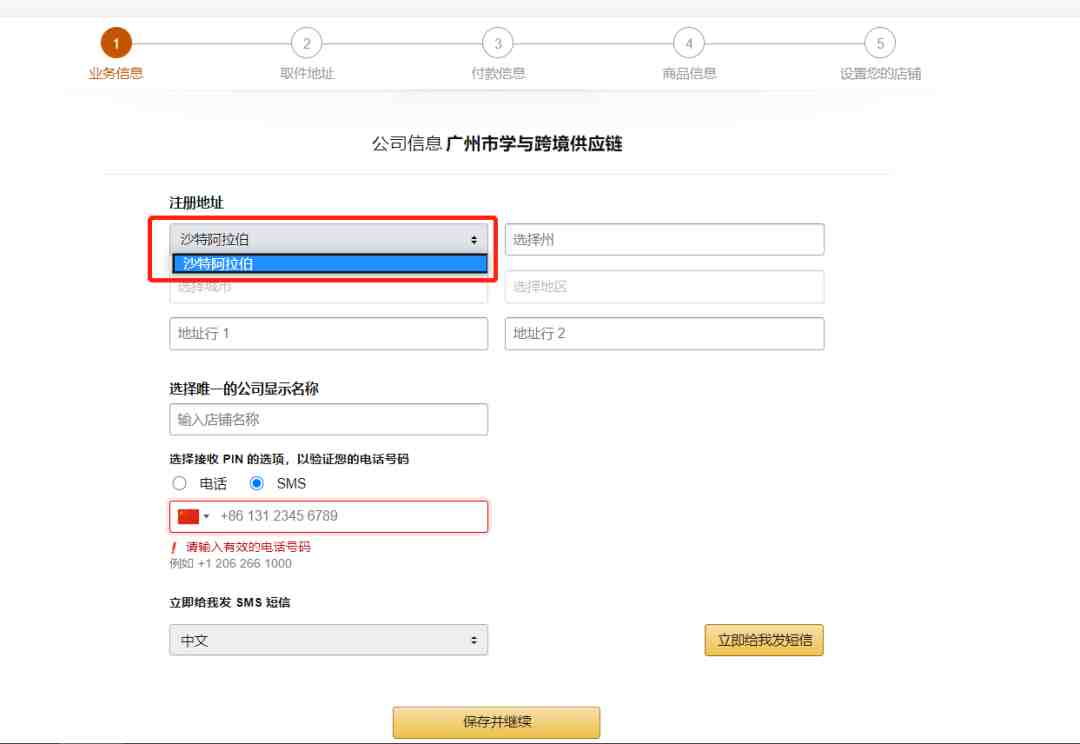Screen dimensions: 1080x744
Task: Open the 沙特阿拉伯 country dropdown
Action: tap(329, 239)
